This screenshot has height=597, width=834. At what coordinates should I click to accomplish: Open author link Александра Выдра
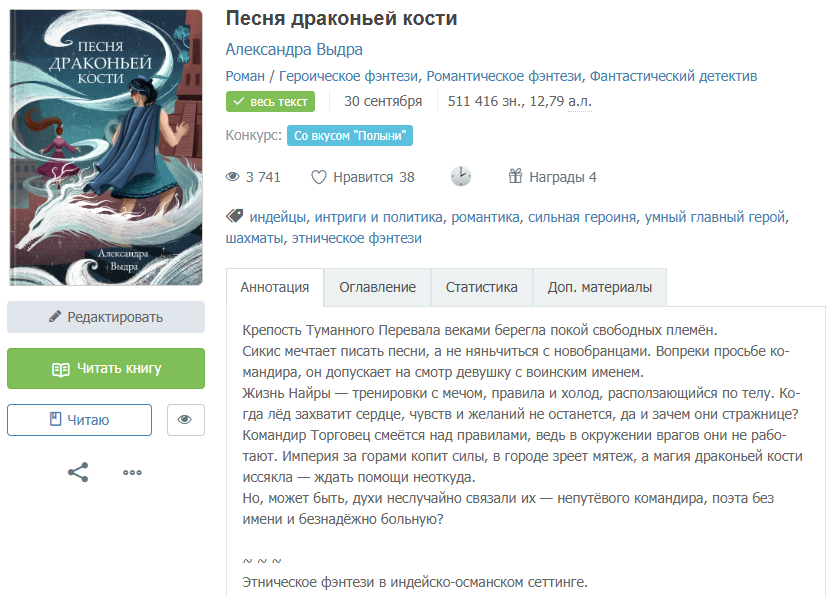[x=294, y=49]
